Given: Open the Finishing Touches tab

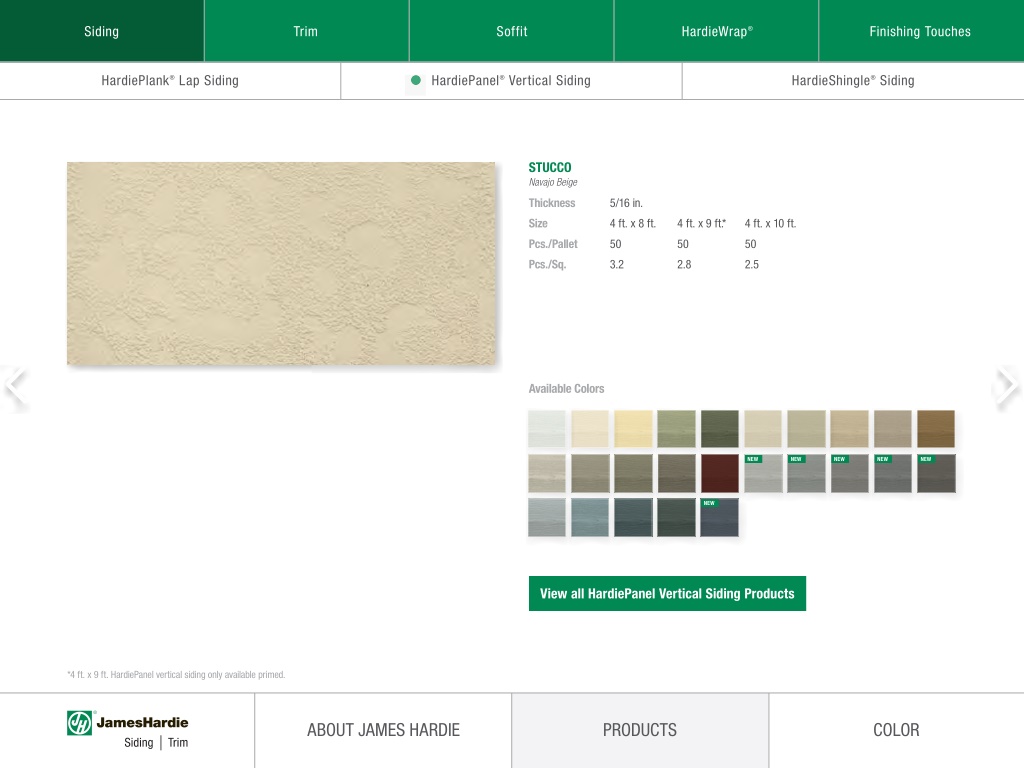Looking at the screenshot, I should (x=921, y=31).
